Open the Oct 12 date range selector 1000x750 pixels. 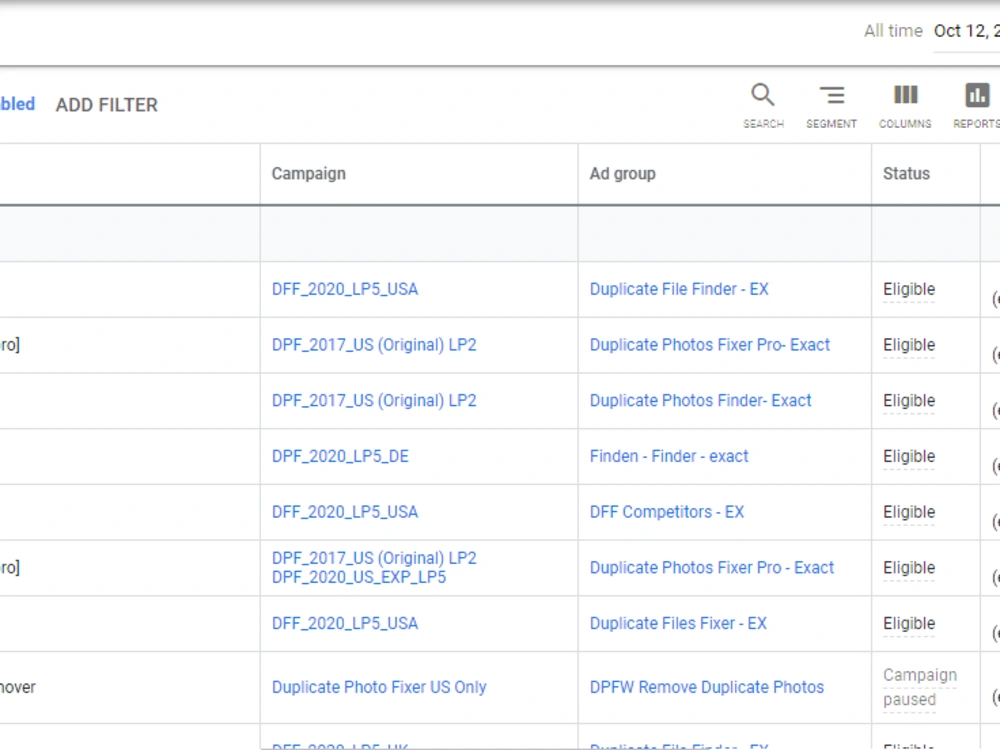click(966, 31)
